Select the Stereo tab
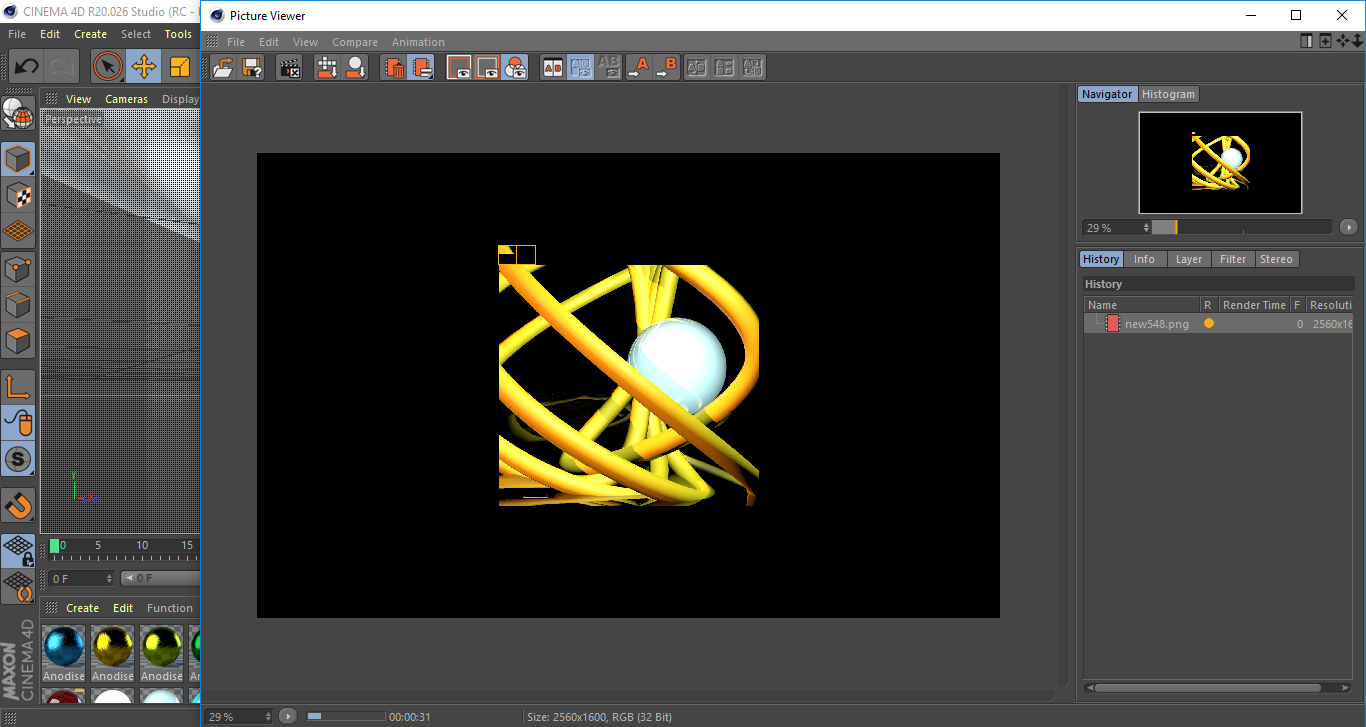Viewport: 1366px width, 727px height. click(1276, 259)
